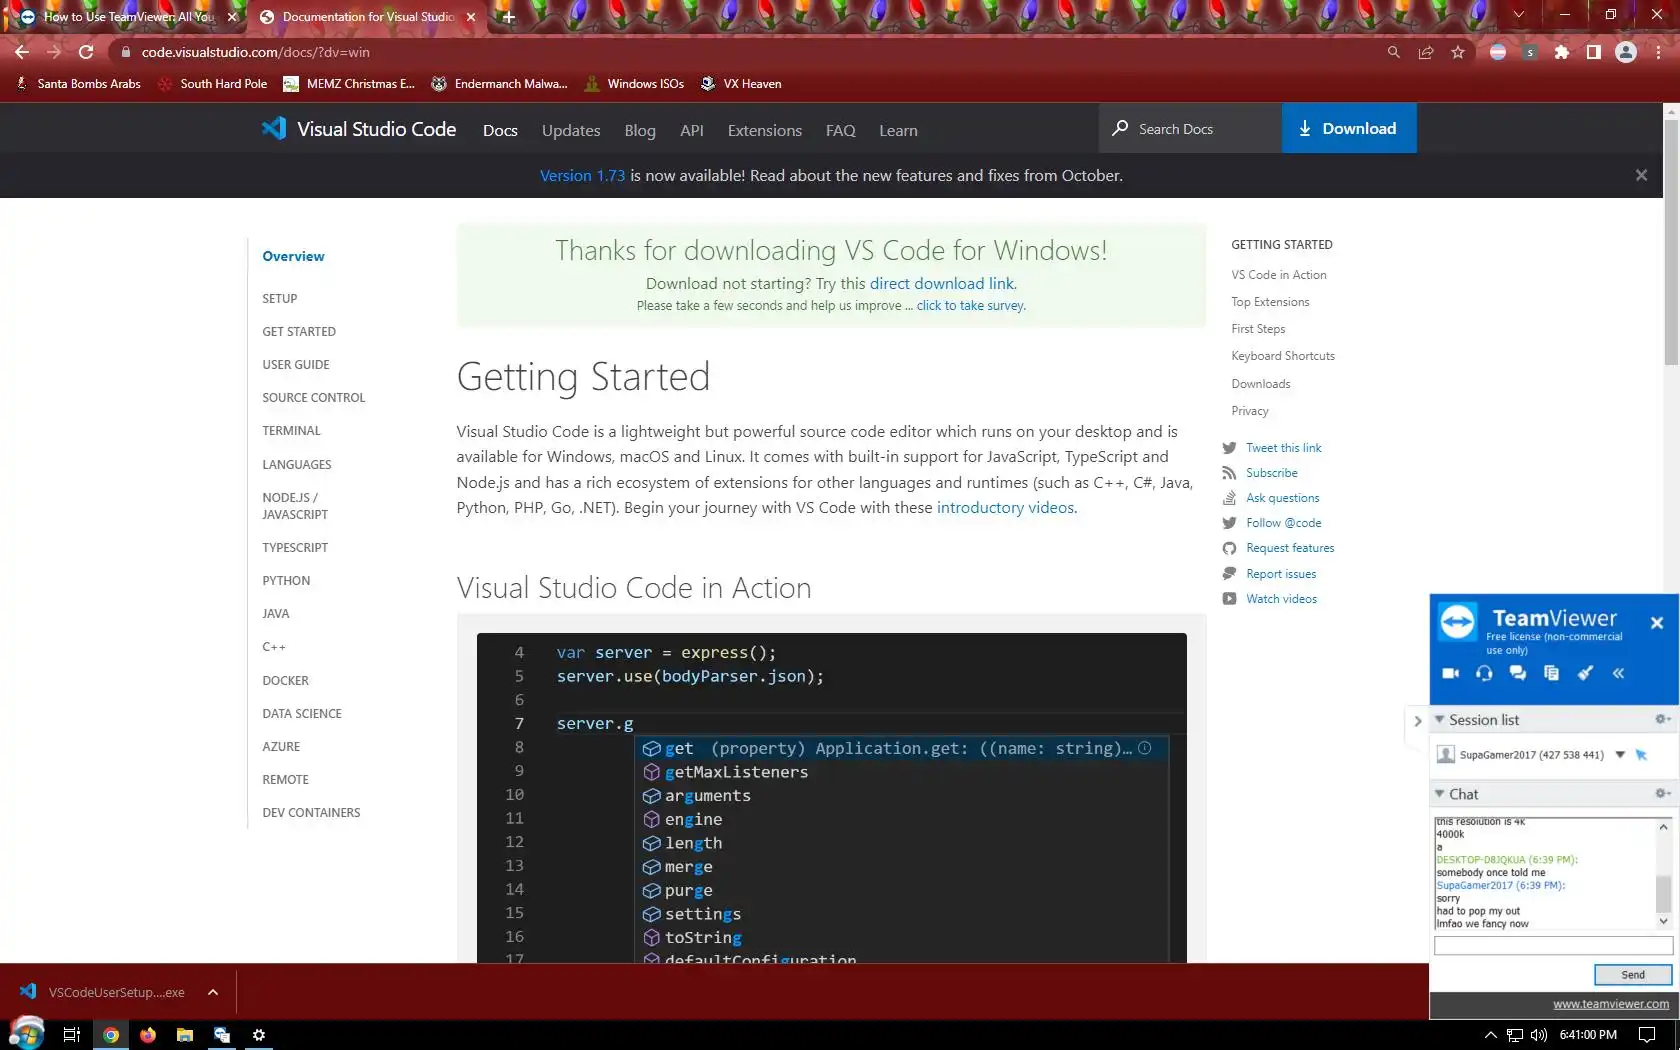Click the click to take survey link
The height and width of the screenshot is (1050, 1680).
(970, 306)
